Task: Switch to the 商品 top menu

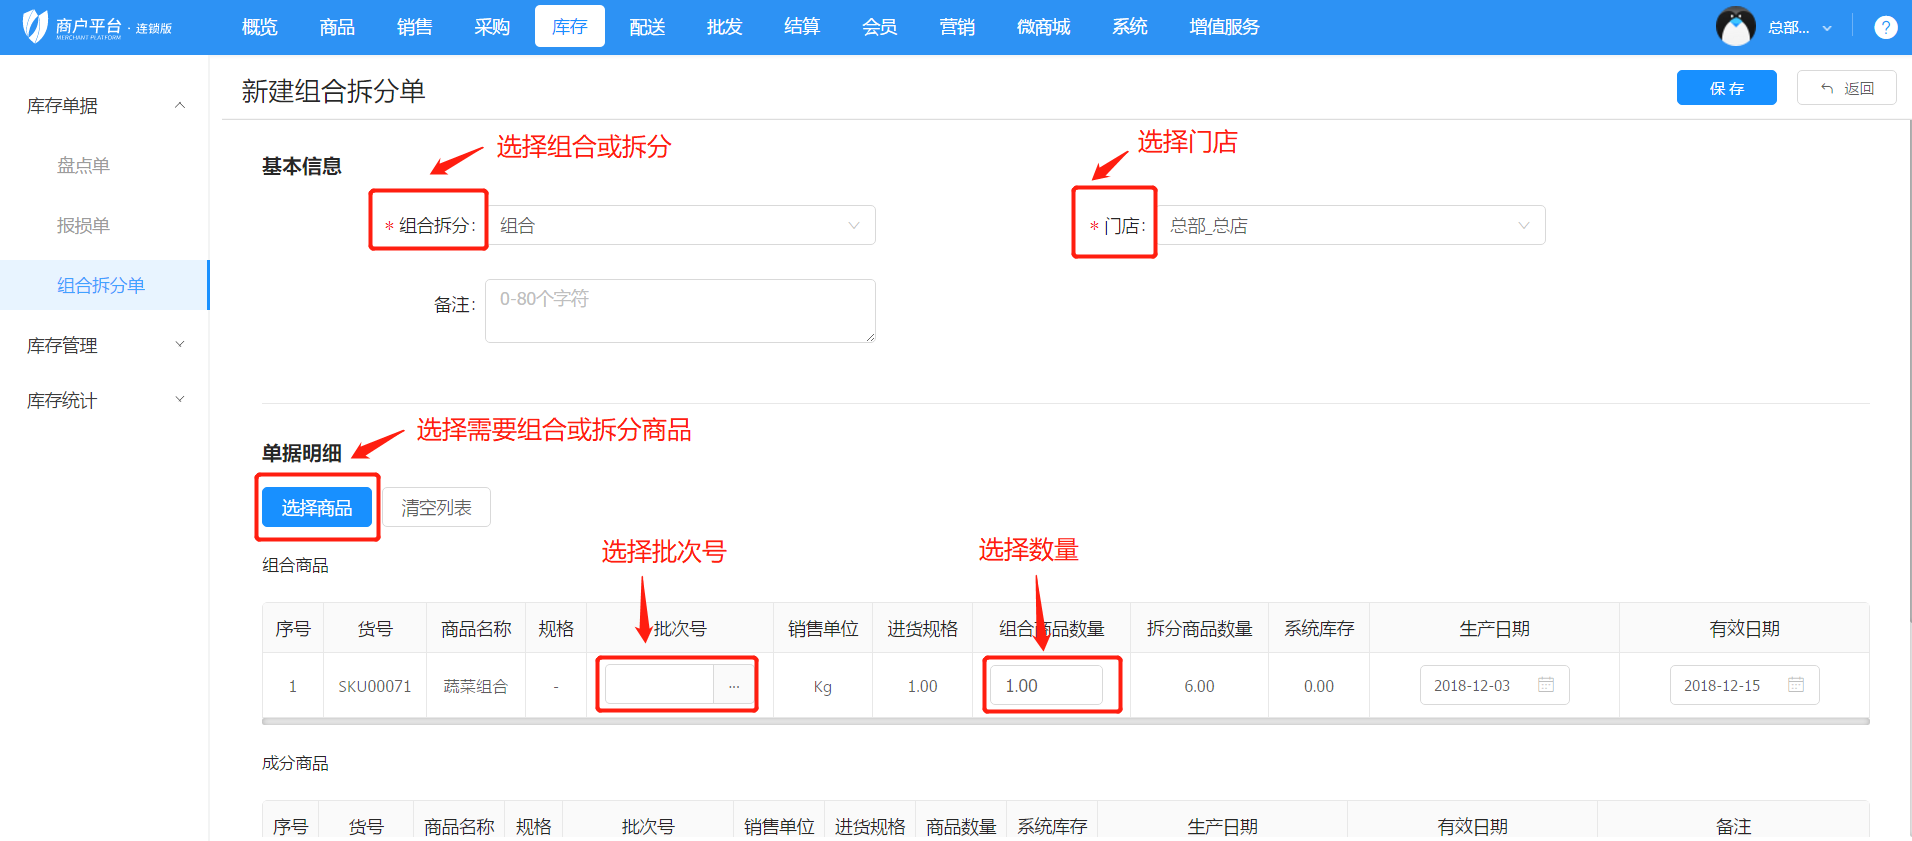Action: click(337, 27)
